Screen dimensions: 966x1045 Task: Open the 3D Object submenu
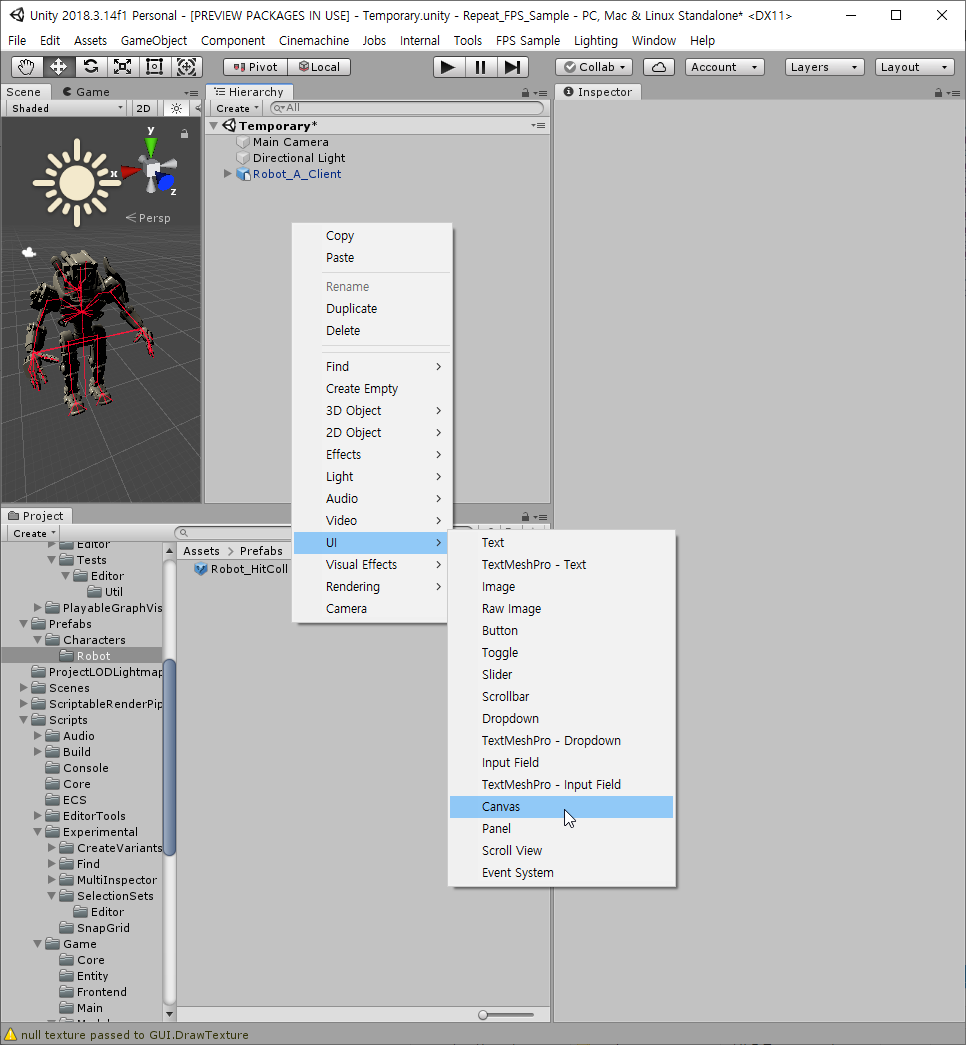(372, 411)
